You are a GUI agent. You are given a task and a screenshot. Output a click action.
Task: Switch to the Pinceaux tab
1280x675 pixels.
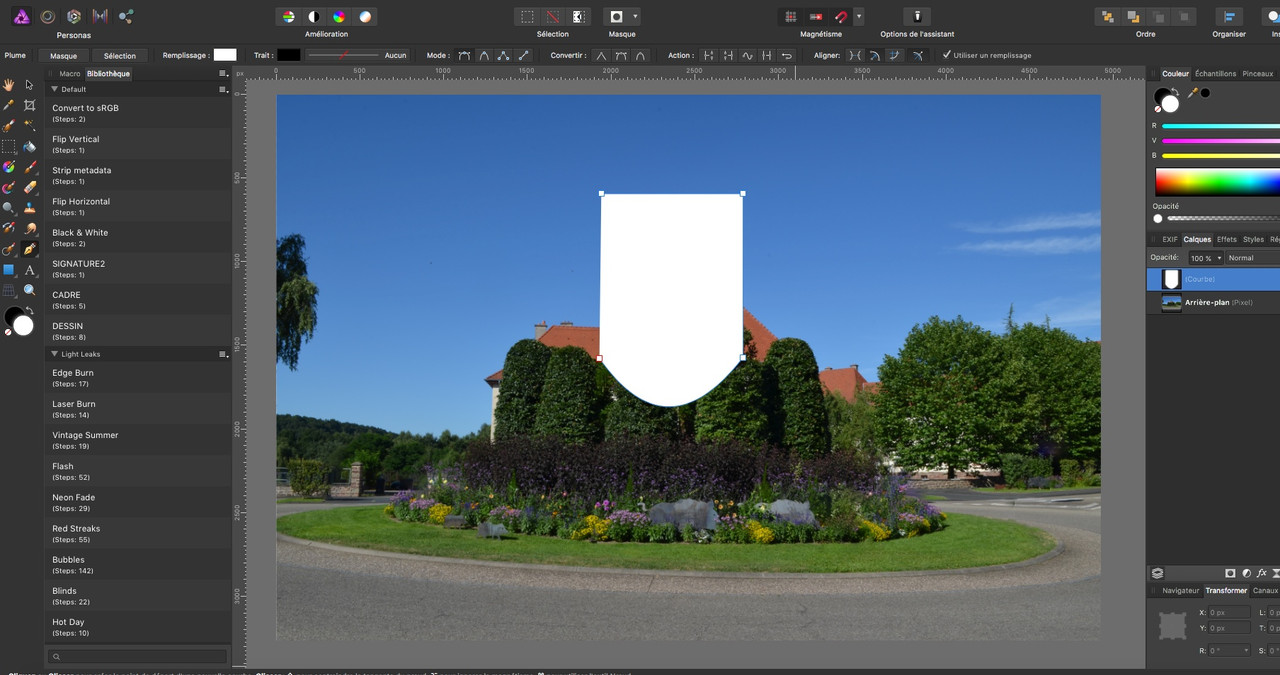pos(1258,74)
